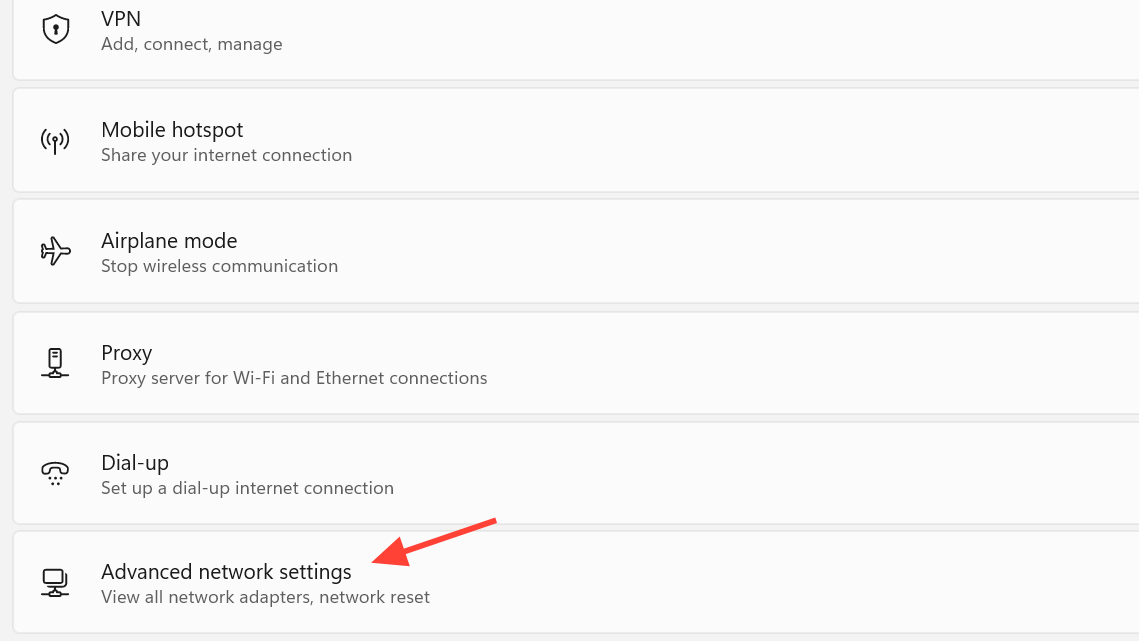Click the Advanced network settings computer icon
Viewport: 1139px width, 641px height.
(x=55, y=583)
